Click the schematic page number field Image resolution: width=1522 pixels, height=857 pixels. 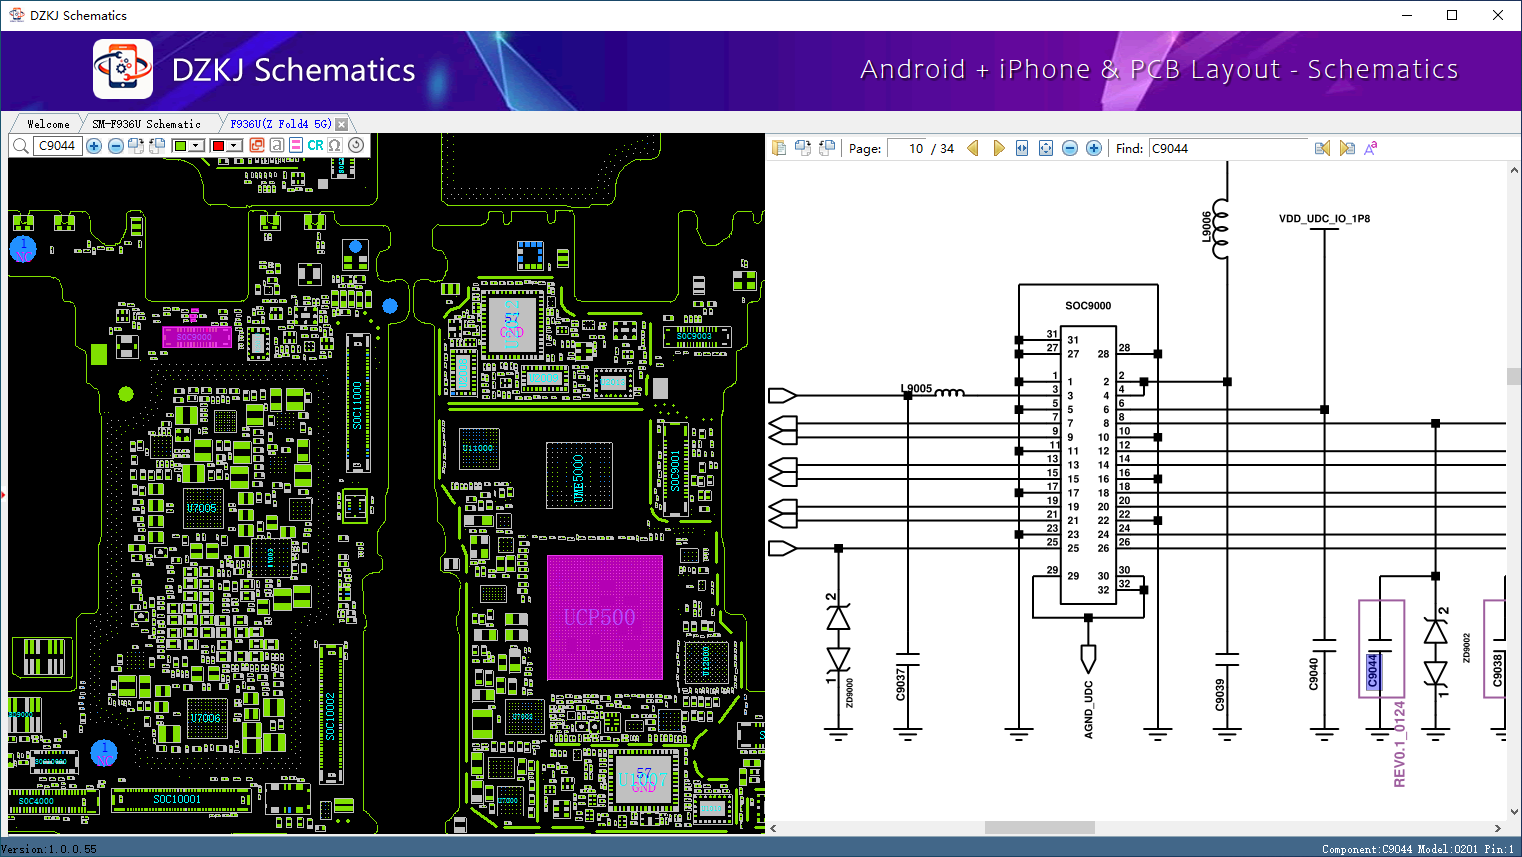(907, 148)
